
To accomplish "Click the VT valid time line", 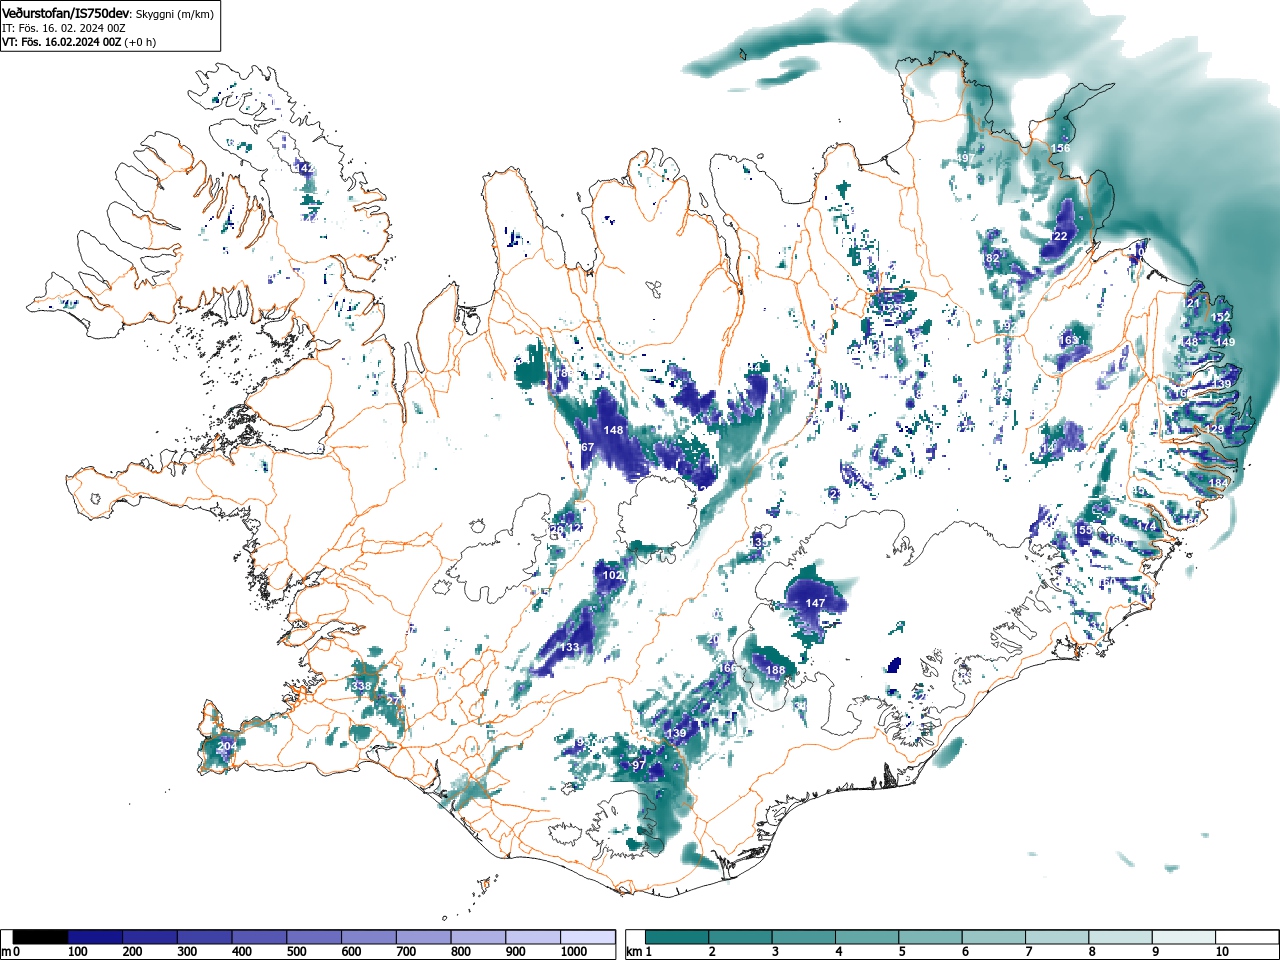I will 79,42.
